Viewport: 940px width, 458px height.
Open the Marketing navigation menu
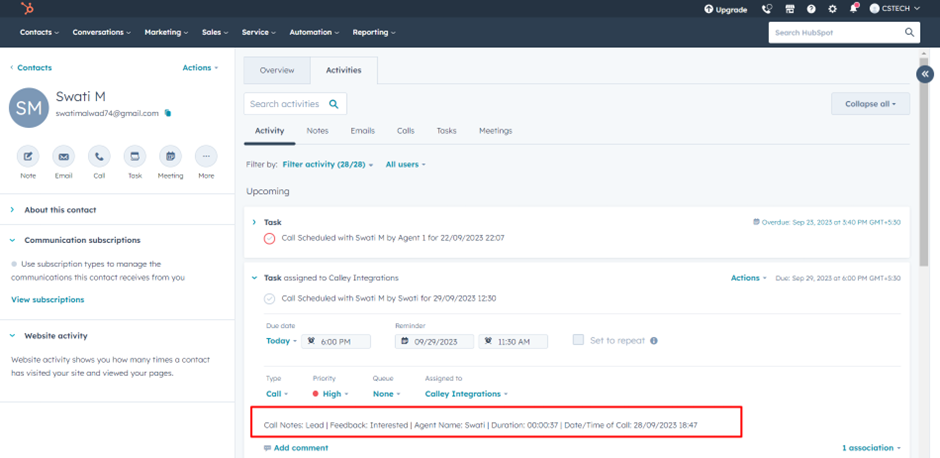tap(166, 32)
